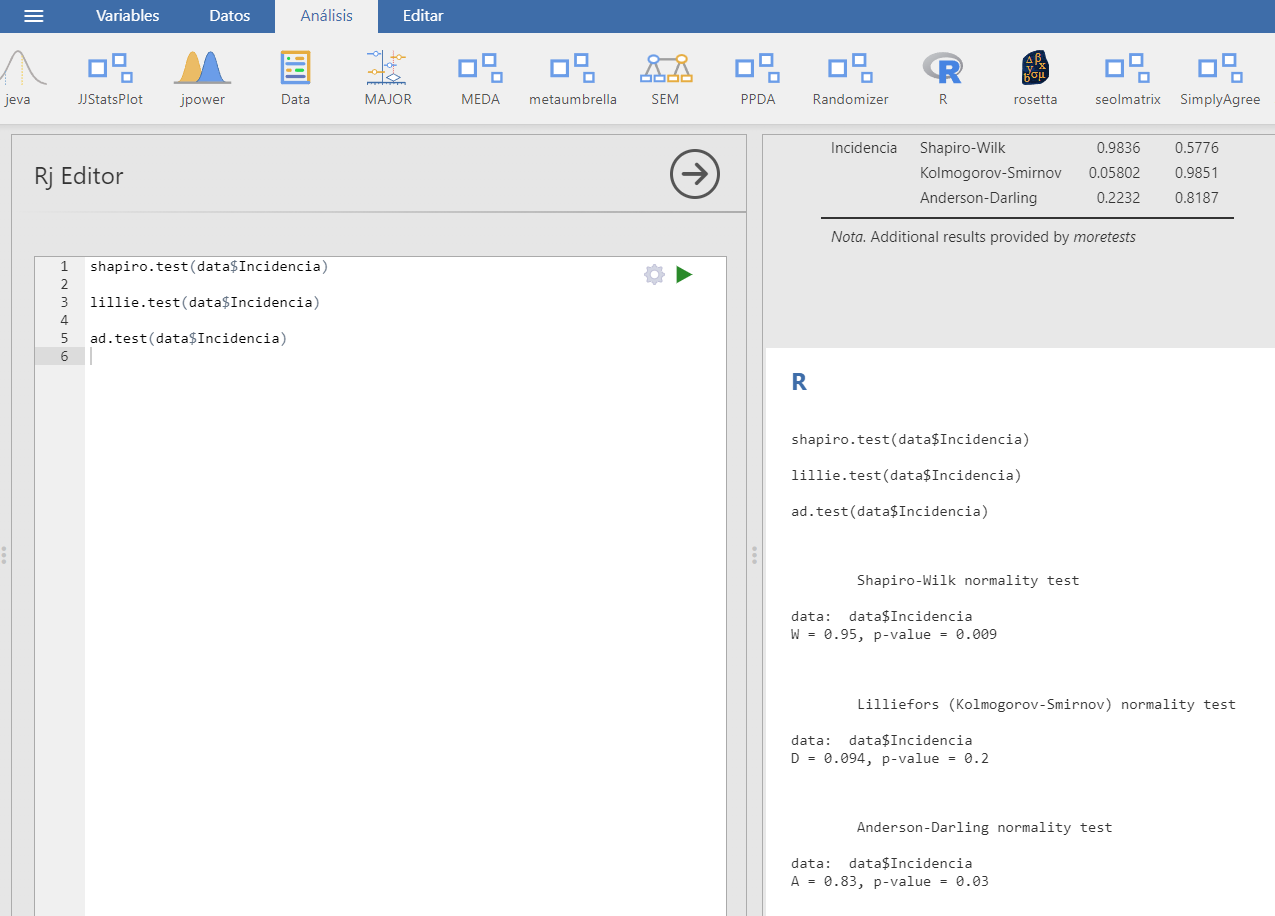Click A = 0.83 p-value output line
Screen dimensions: 1275x916
(x=890, y=881)
